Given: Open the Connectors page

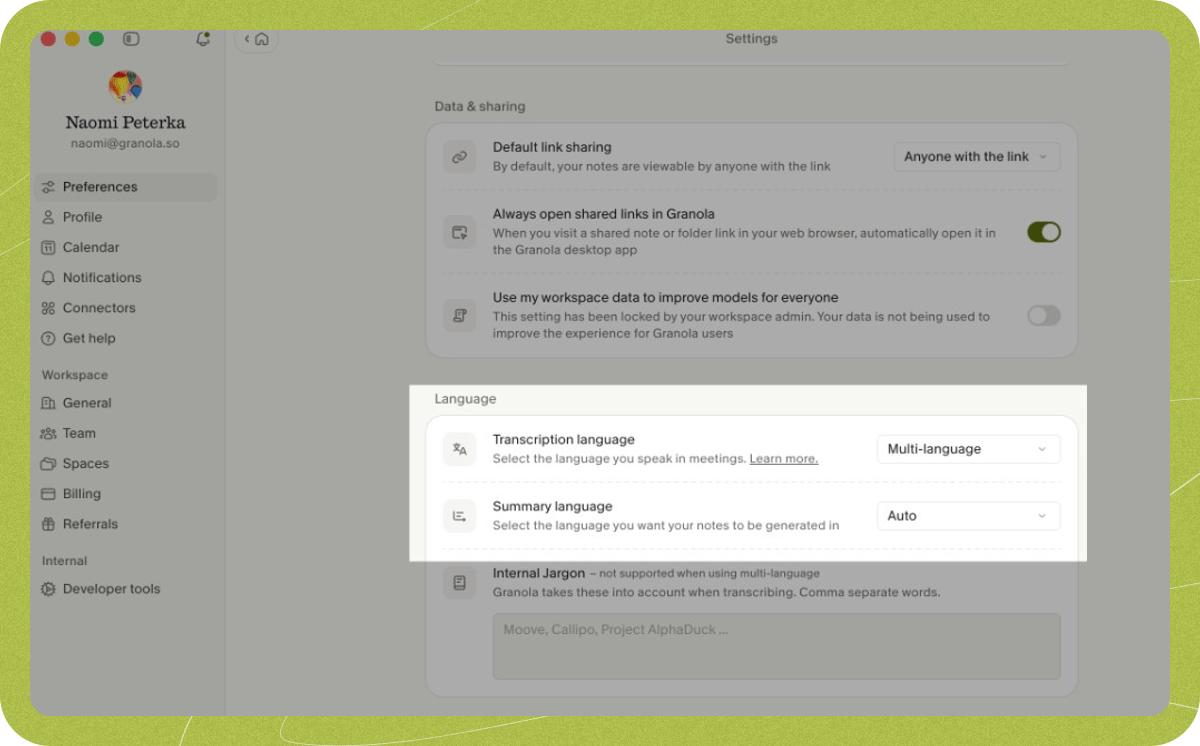Looking at the screenshot, I should point(126,308).
